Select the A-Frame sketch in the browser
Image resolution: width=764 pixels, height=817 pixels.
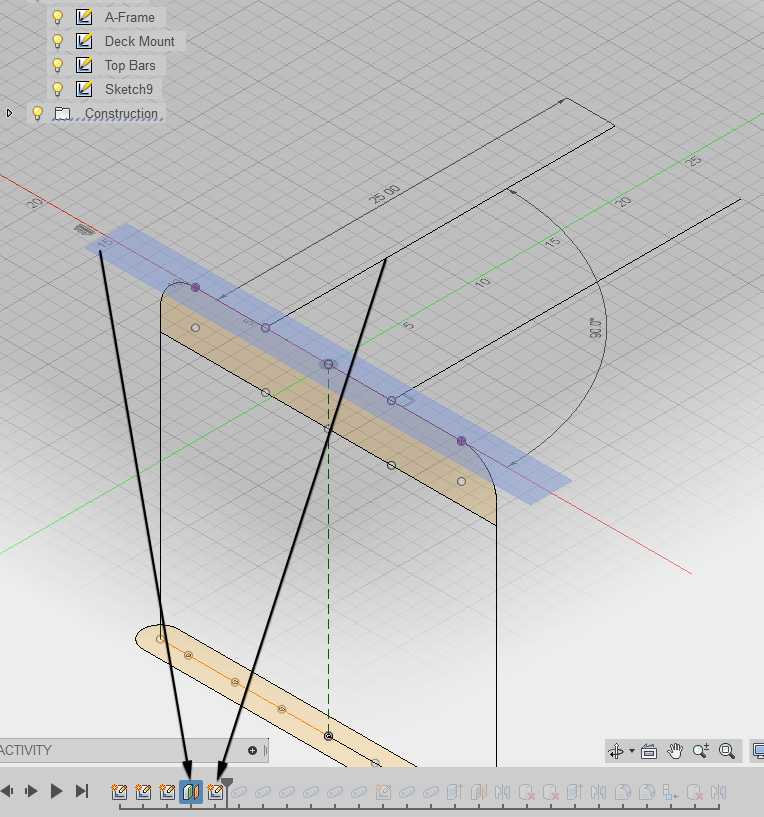click(x=130, y=17)
